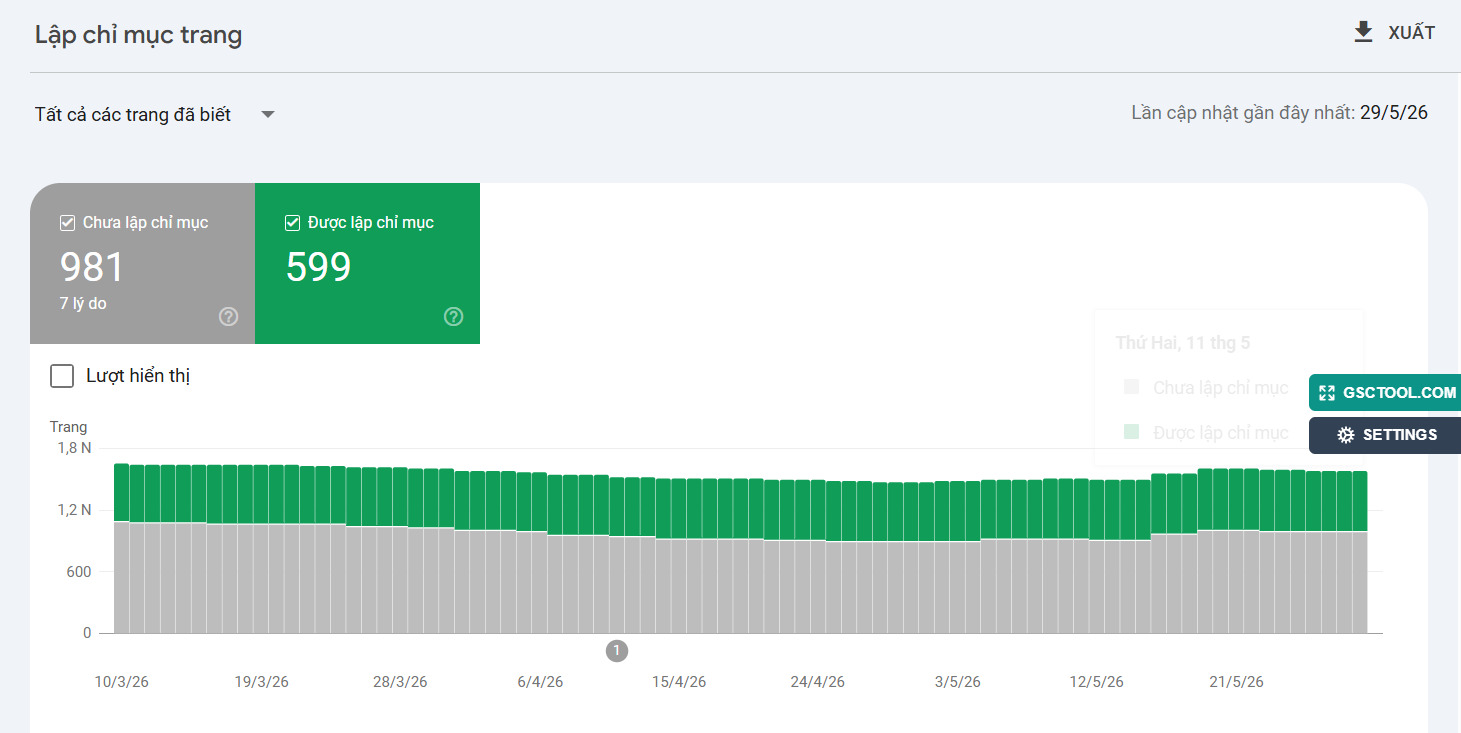Open the GSCTOOL.COM expand button
Image resolution: width=1461 pixels, height=733 pixels.
point(1385,393)
